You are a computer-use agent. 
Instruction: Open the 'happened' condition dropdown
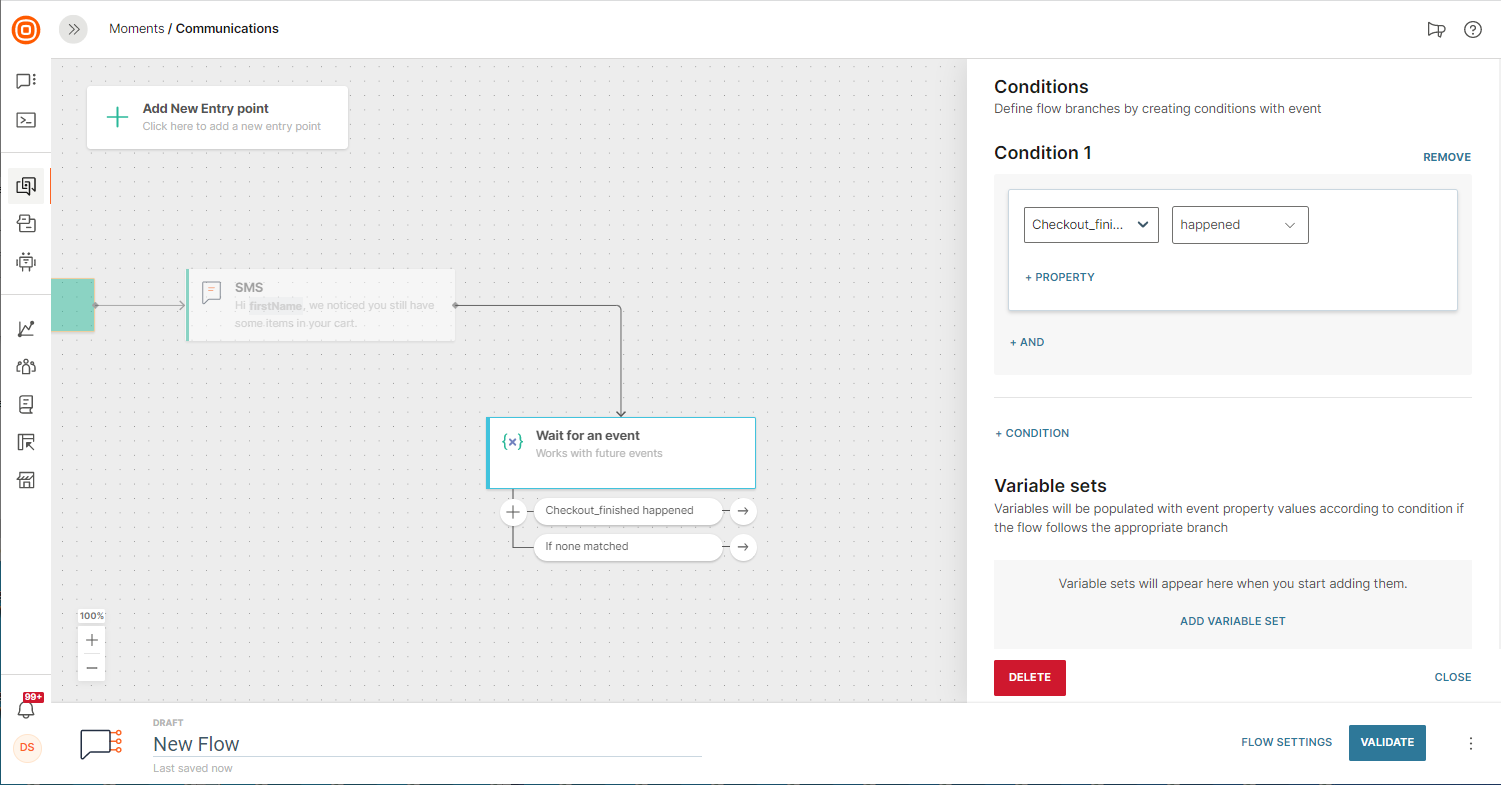click(x=1239, y=225)
